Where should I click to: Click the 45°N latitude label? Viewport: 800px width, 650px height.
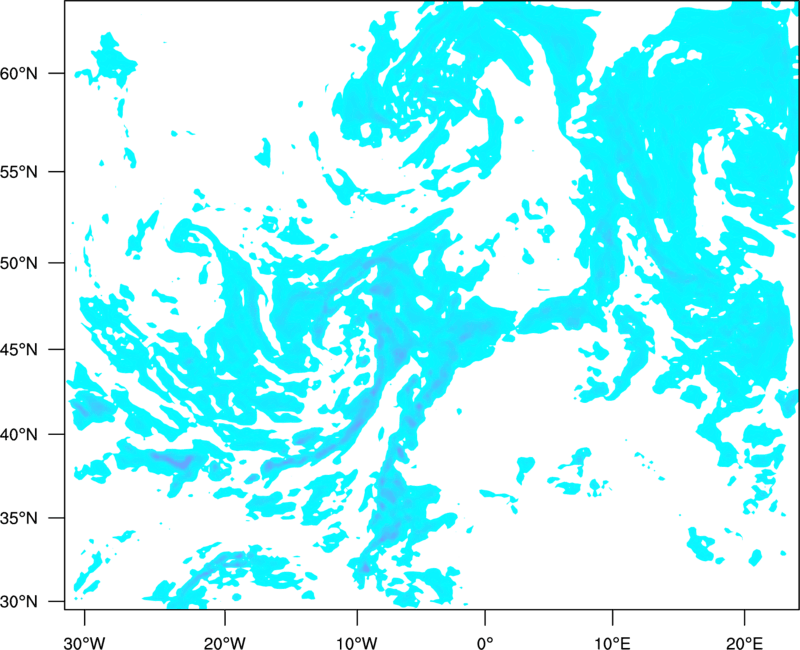(x=19, y=349)
